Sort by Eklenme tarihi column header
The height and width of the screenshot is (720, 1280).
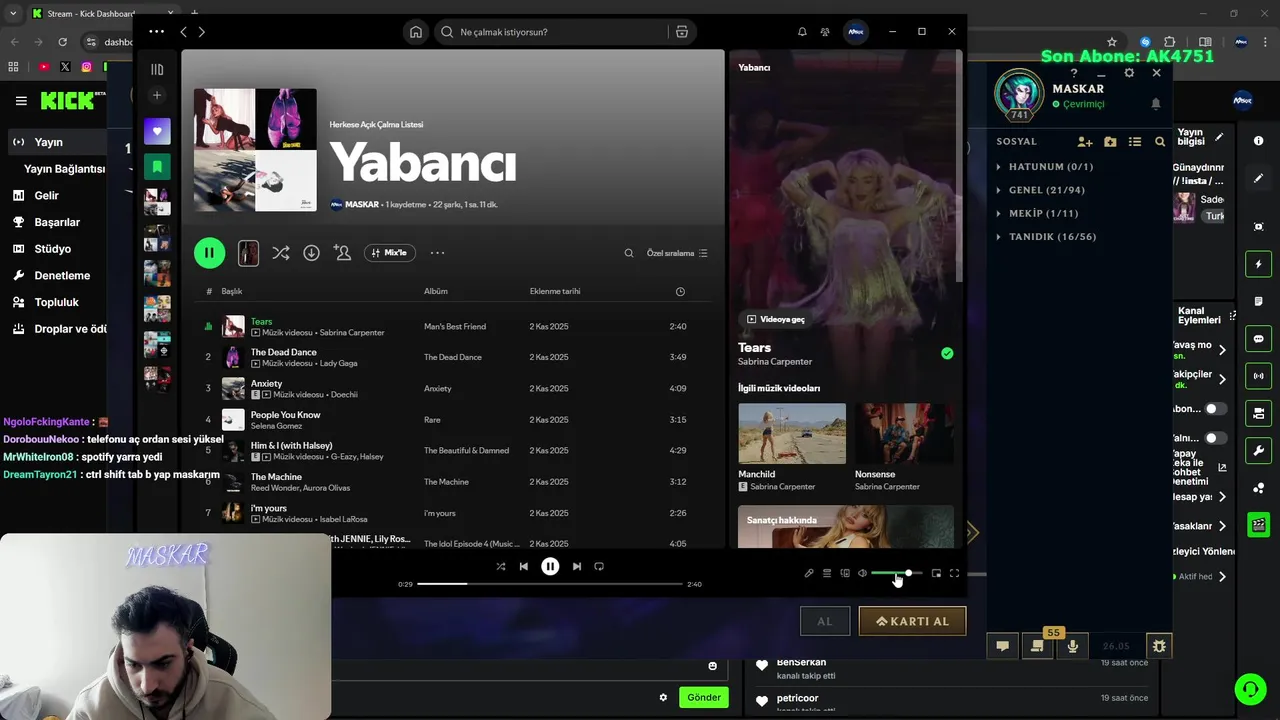[555, 291]
